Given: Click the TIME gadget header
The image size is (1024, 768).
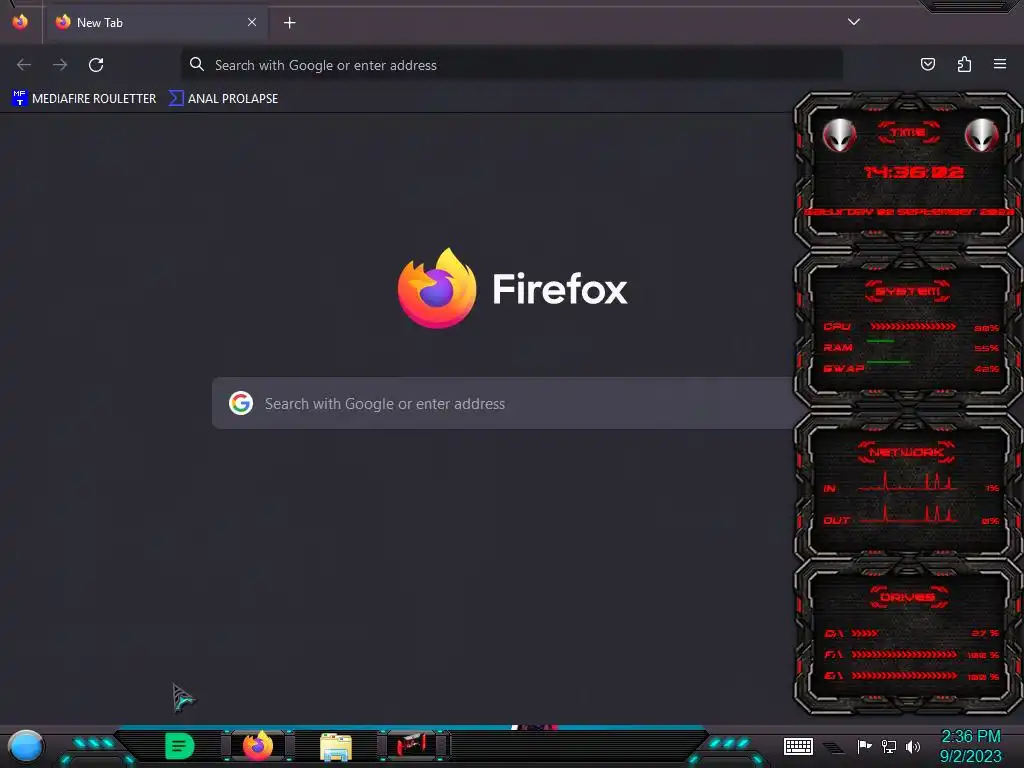Looking at the screenshot, I should pyautogui.click(x=908, y=133).
